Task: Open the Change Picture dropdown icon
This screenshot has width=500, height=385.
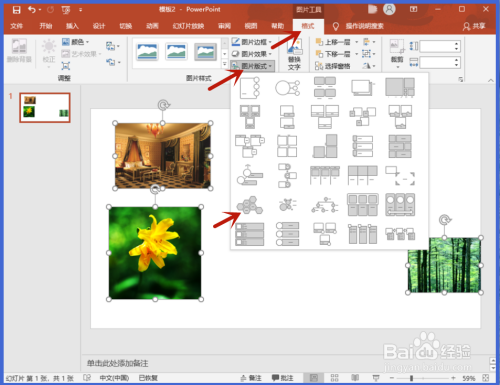Action: click(x=113, y=46)
